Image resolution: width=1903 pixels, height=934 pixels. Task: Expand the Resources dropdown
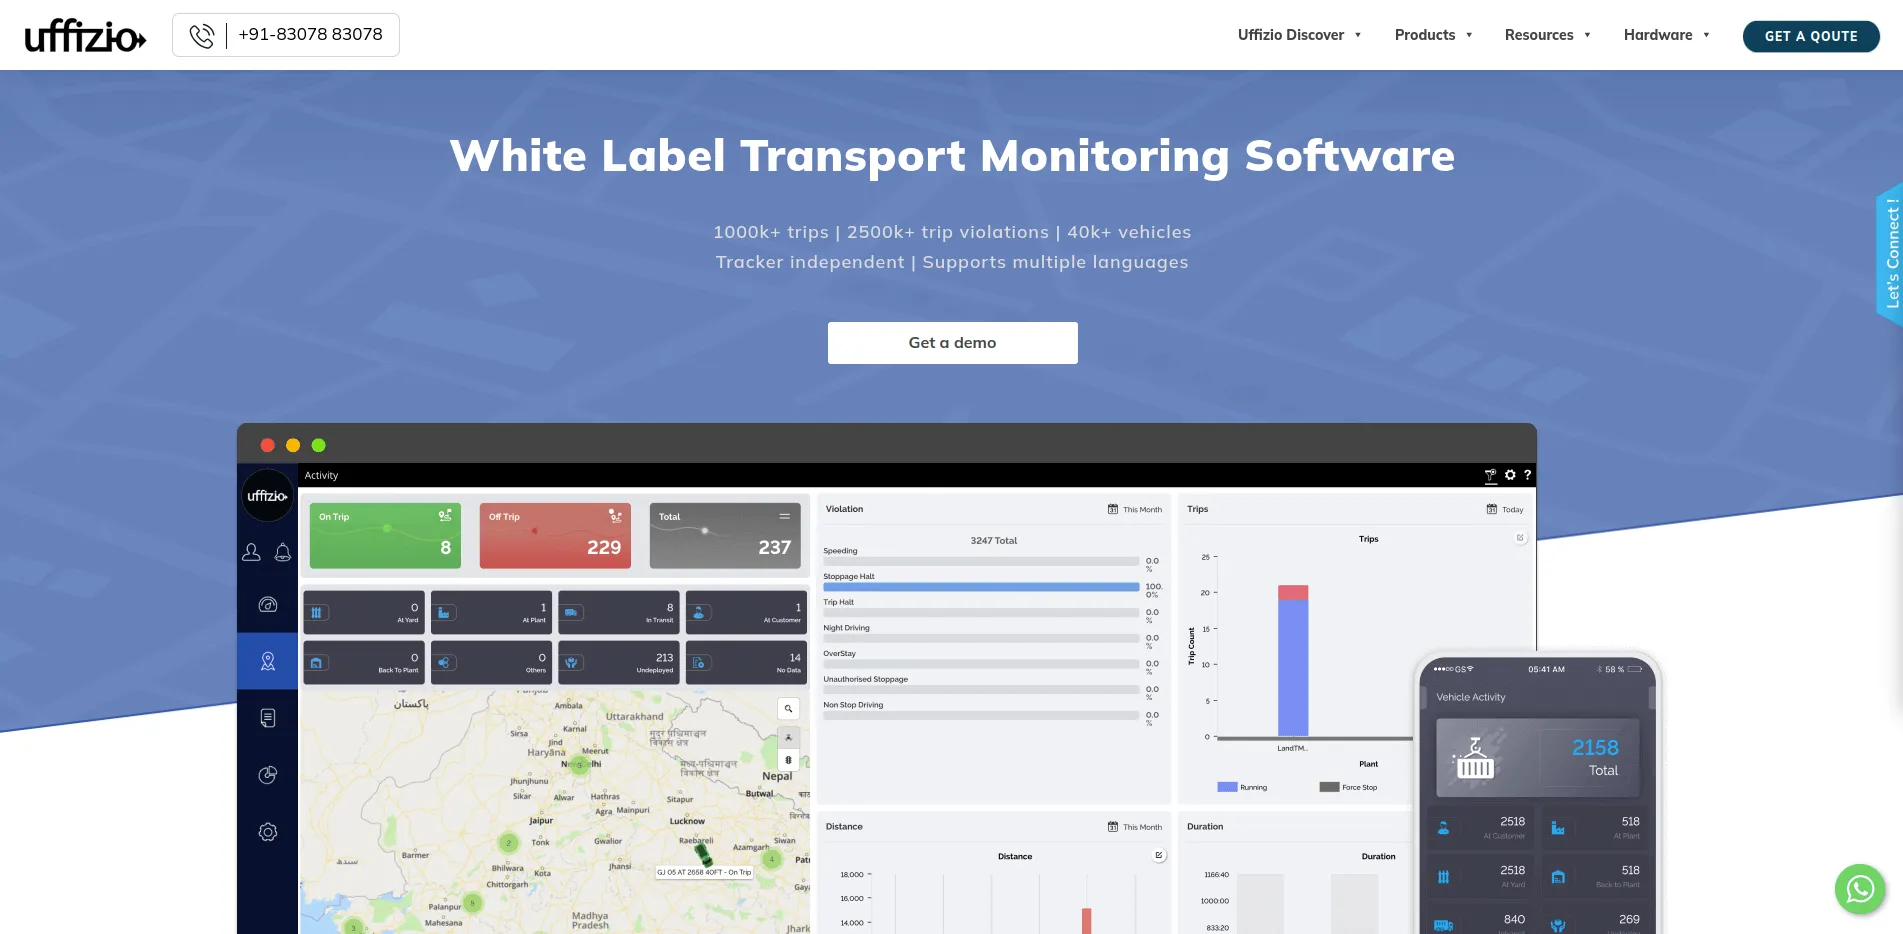(1547, 35)
